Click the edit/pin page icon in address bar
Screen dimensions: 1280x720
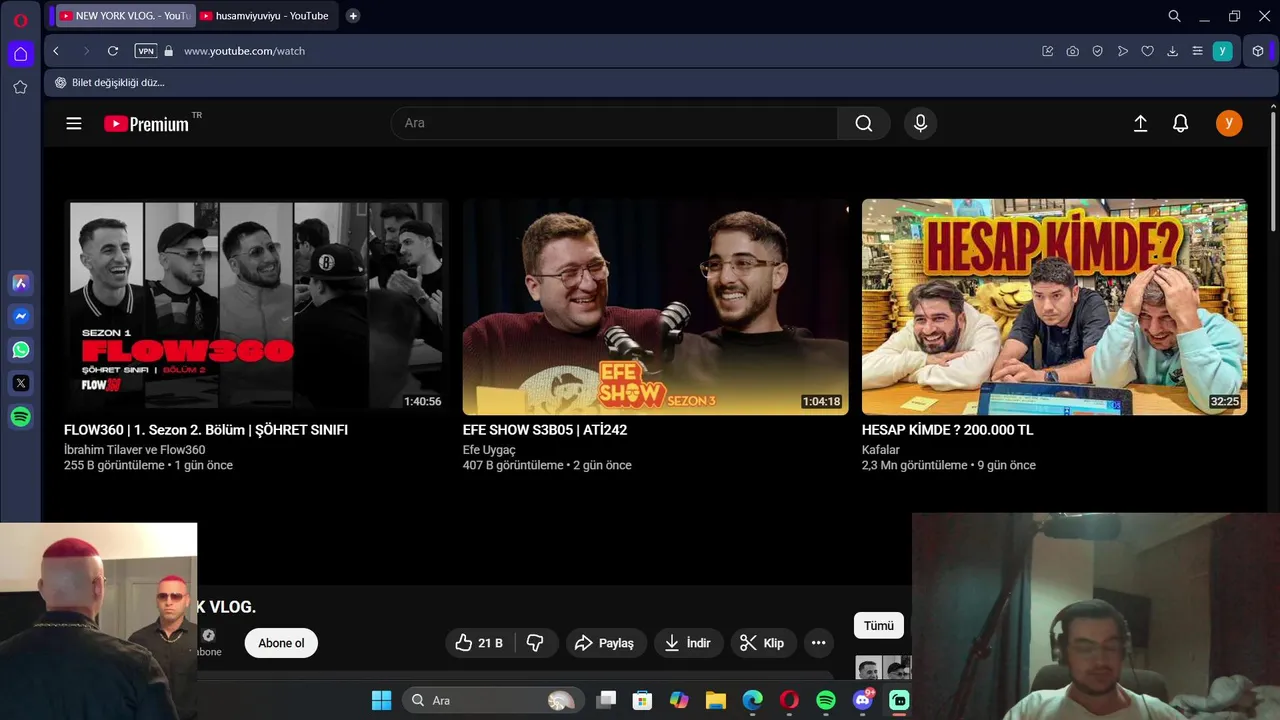coord(1047,51)
